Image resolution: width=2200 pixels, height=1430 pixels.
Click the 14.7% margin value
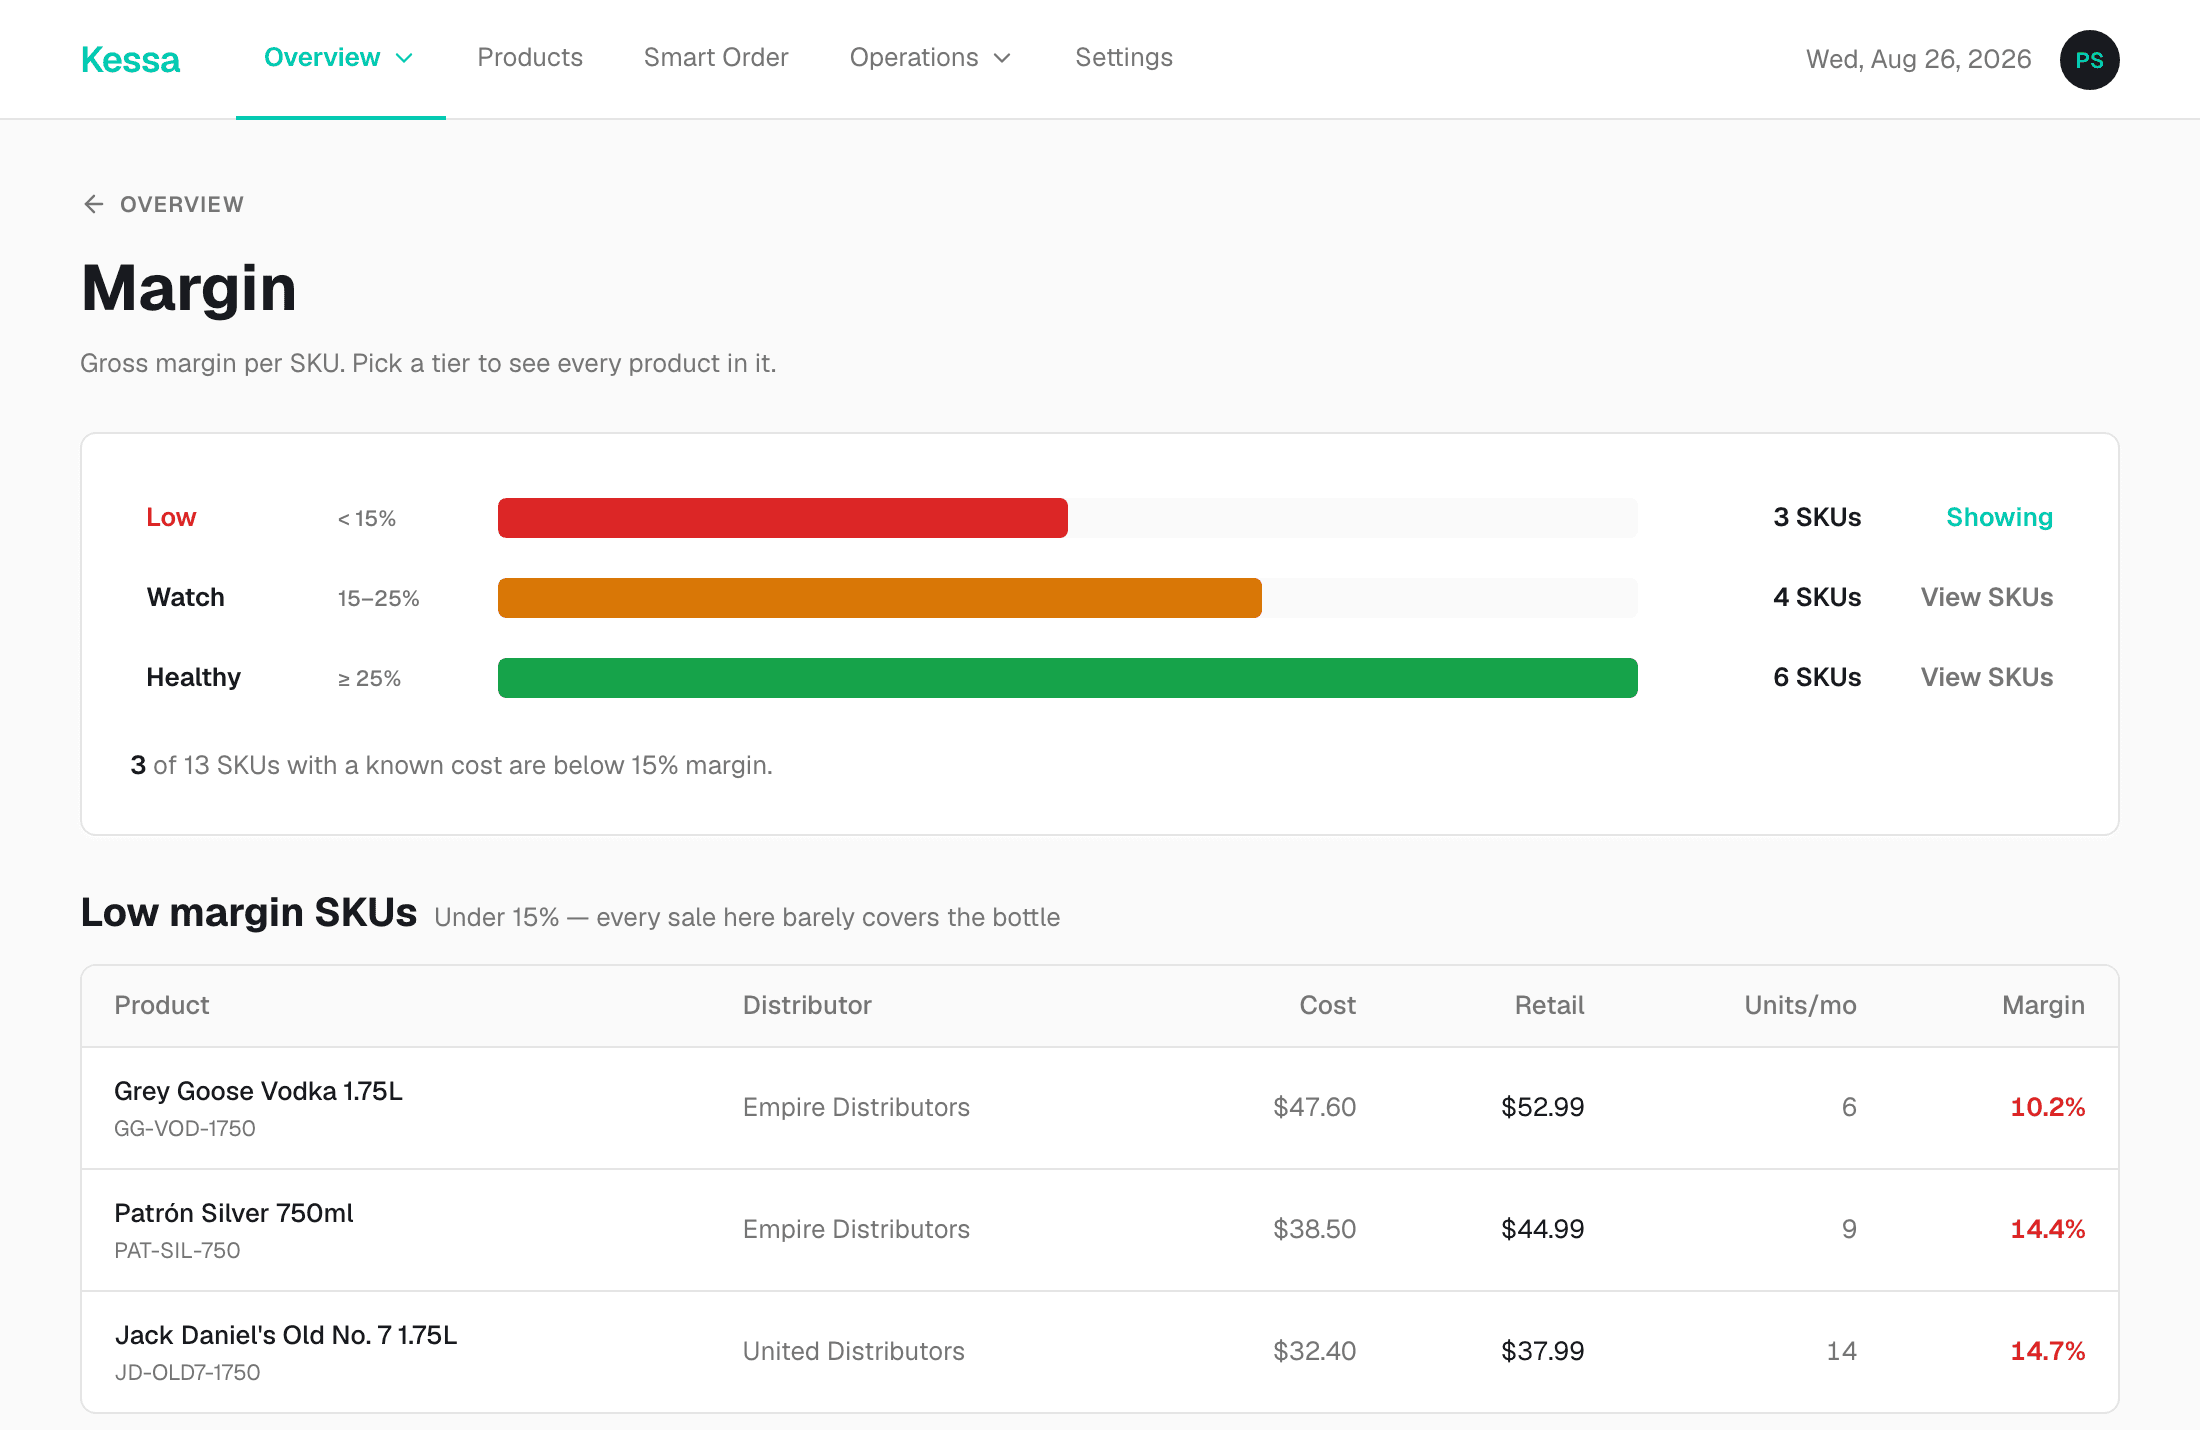pos(2047,1351)
